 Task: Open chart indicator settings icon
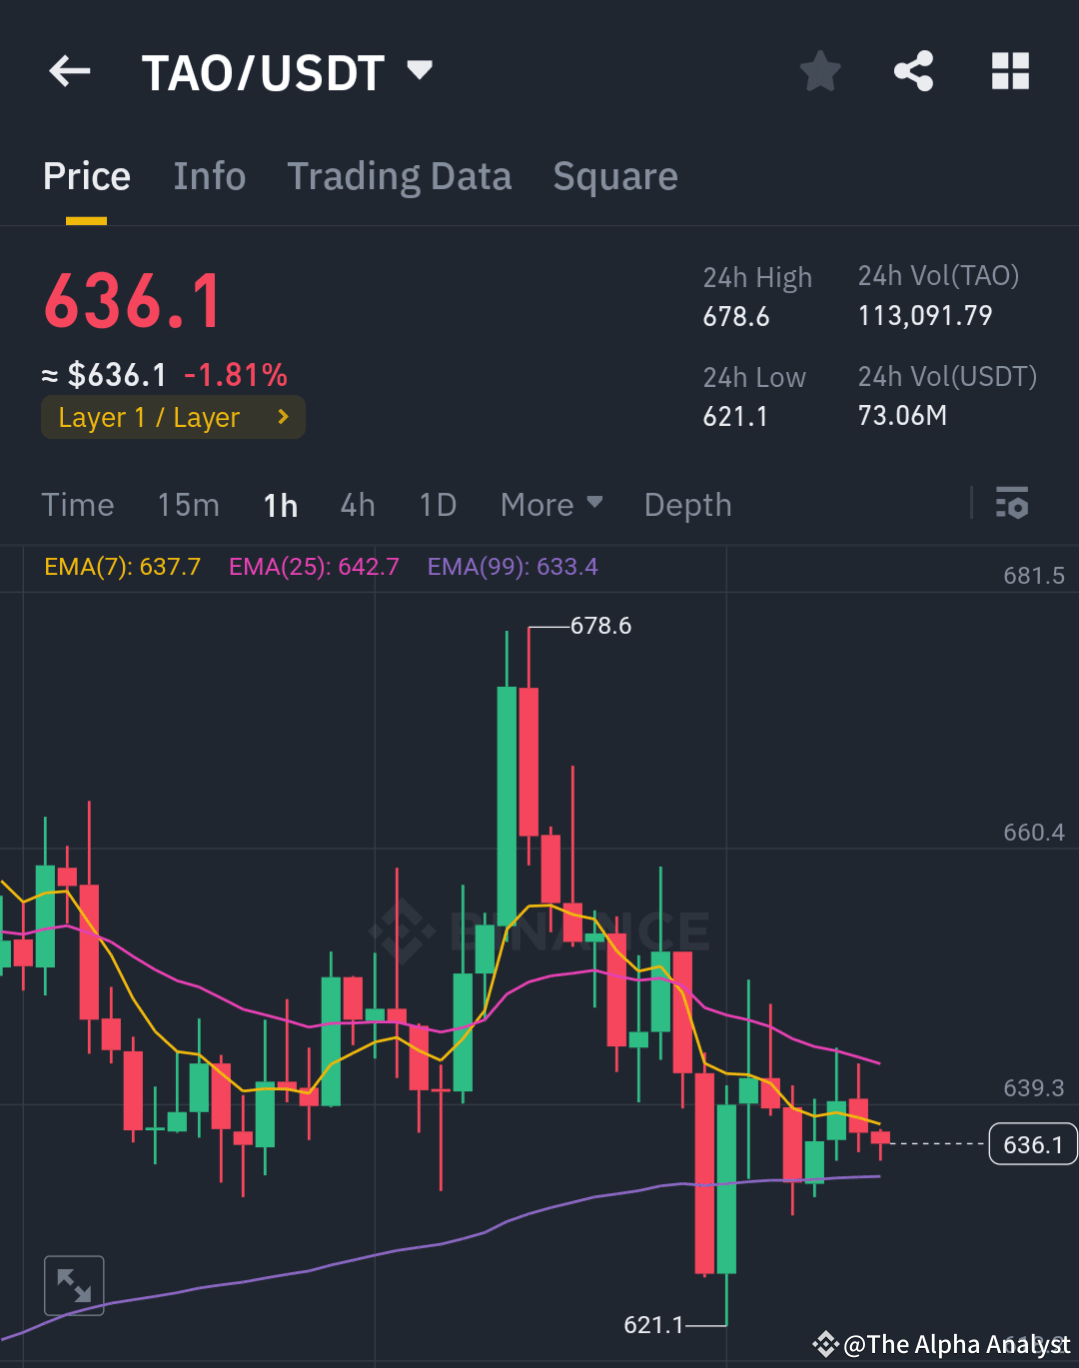(1012, 504)
